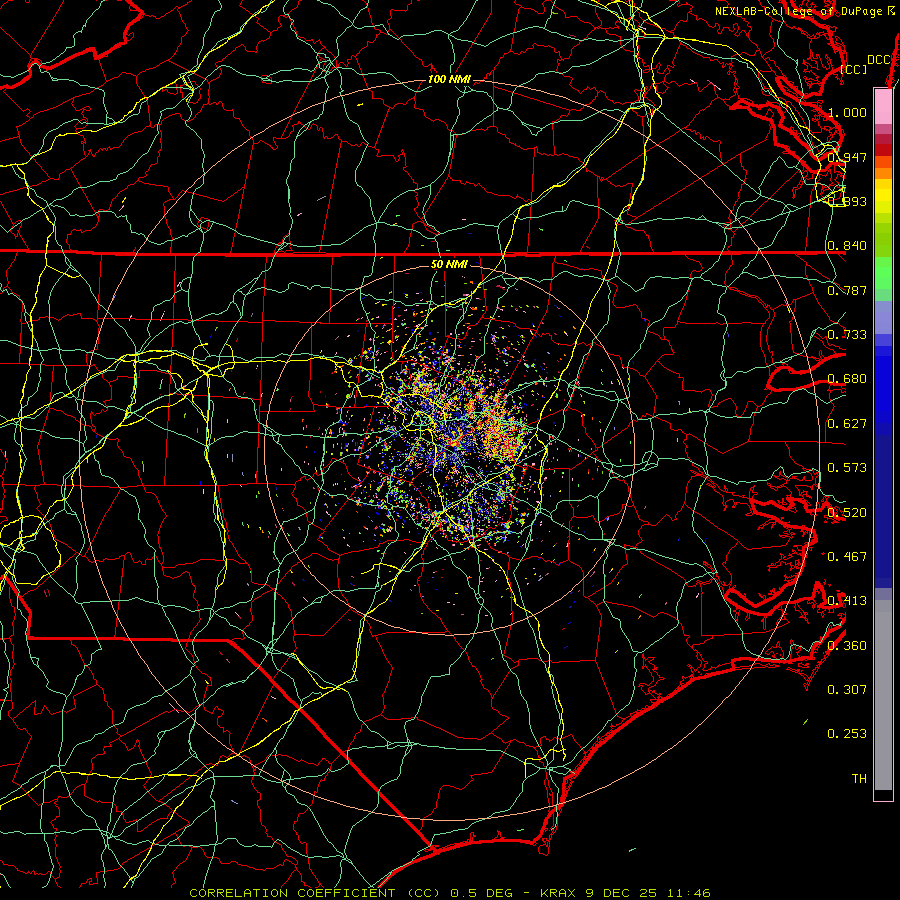Click the 0.360 value on the color scale
The image size is (900, 900).
pos(847,646)
